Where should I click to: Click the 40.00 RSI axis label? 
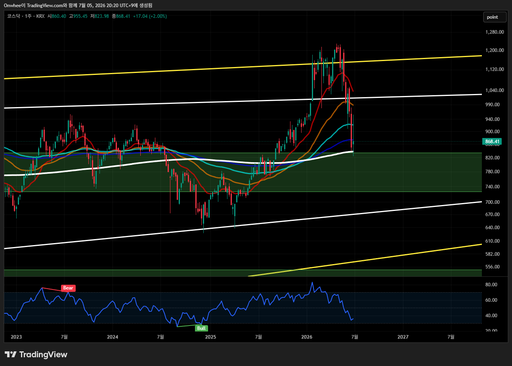coord(491,315)
